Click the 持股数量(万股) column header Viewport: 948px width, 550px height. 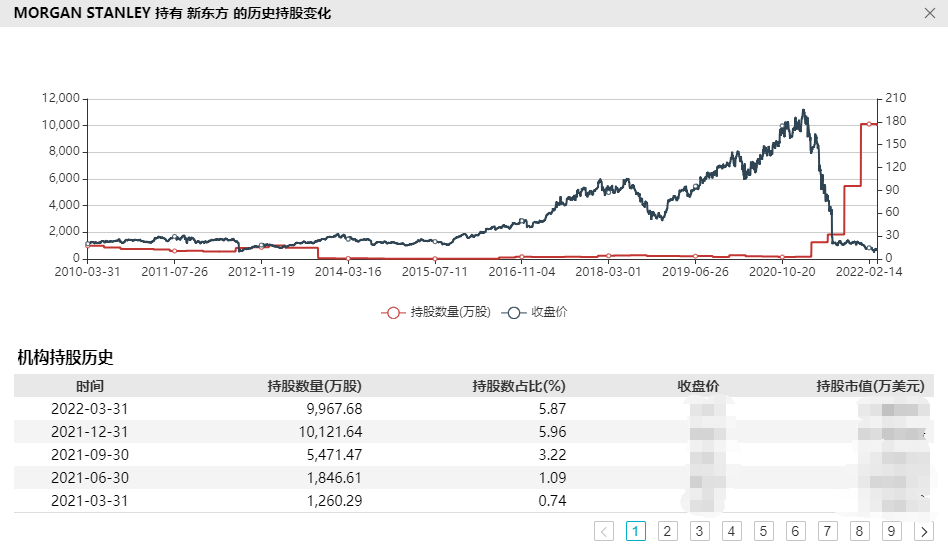coord(314,386)
